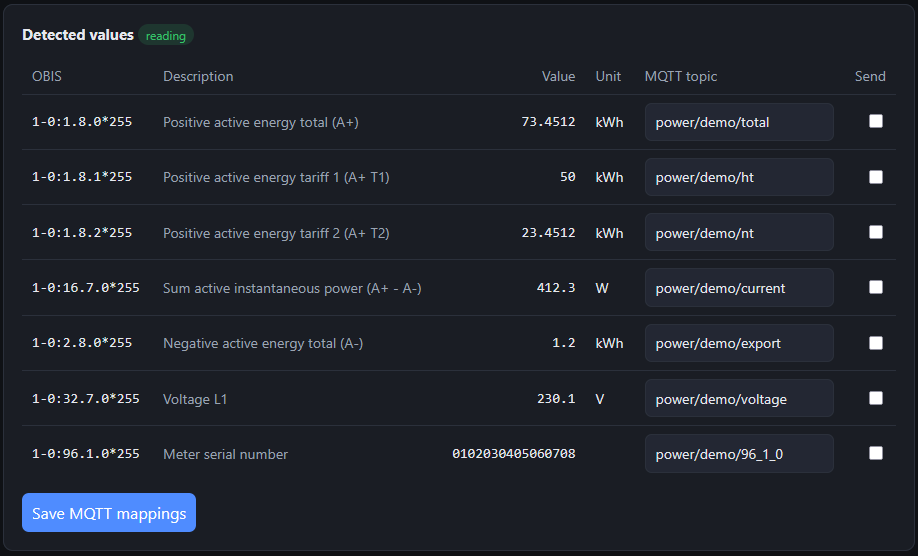The height and width of the screenshot is (556, 918).
Task: Click OBIS code 1-0:1.8.2*255
Action: [82, 232]
